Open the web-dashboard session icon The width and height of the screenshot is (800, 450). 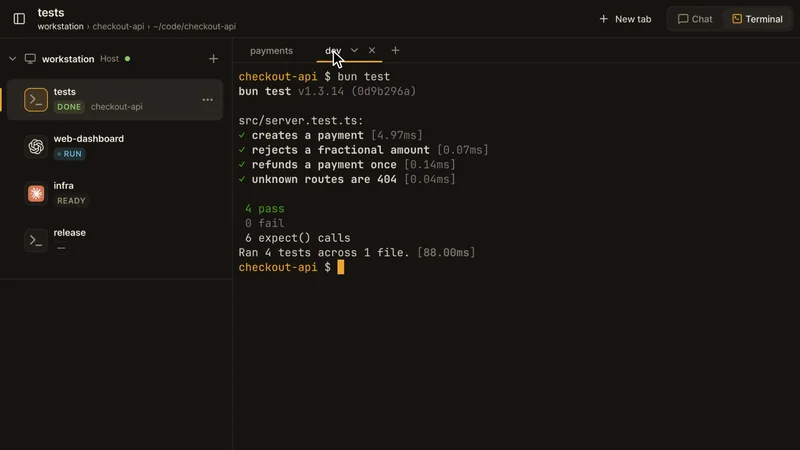[36, 146]
